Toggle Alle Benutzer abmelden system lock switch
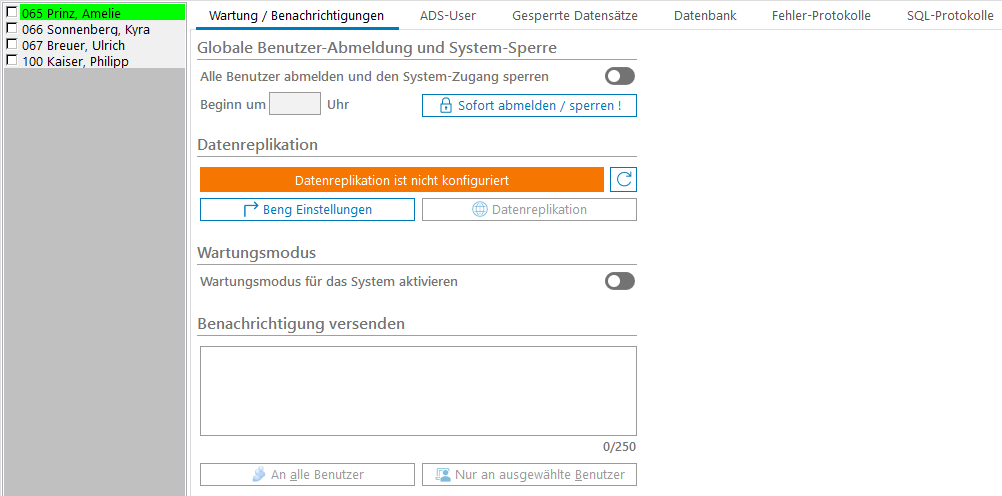 click(x=619, y=76)
